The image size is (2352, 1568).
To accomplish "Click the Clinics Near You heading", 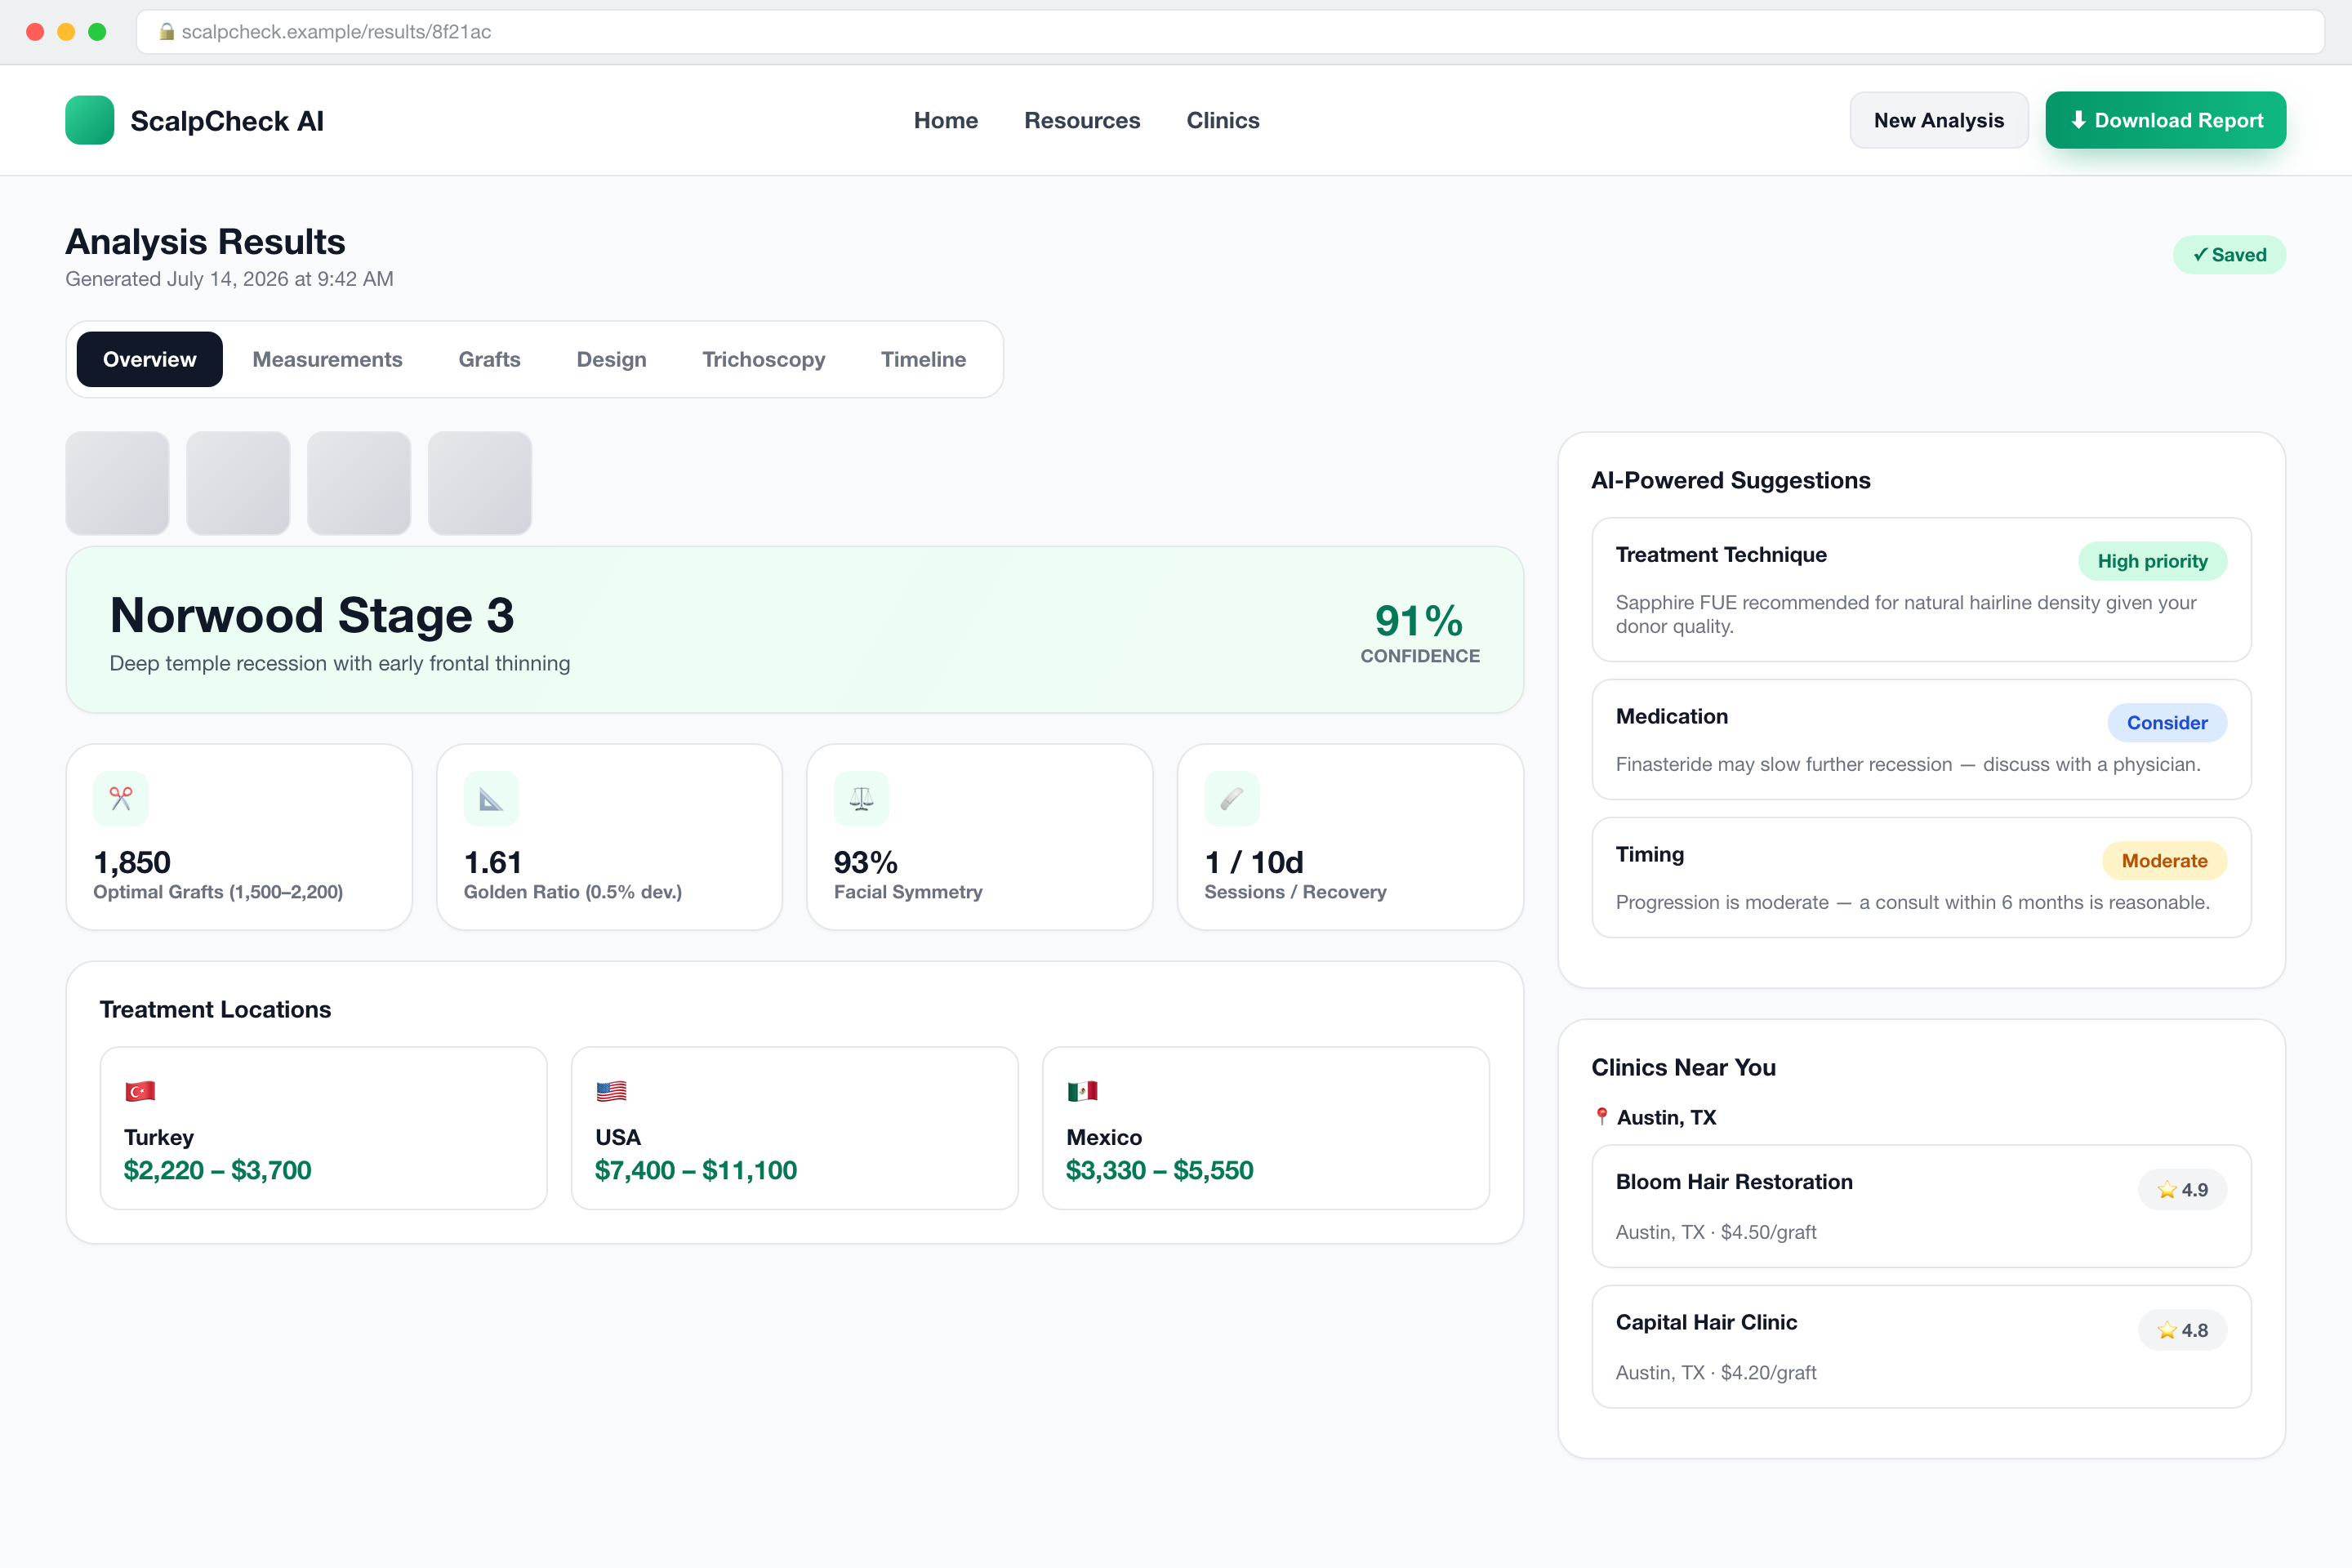I will click(1684, 1067).
